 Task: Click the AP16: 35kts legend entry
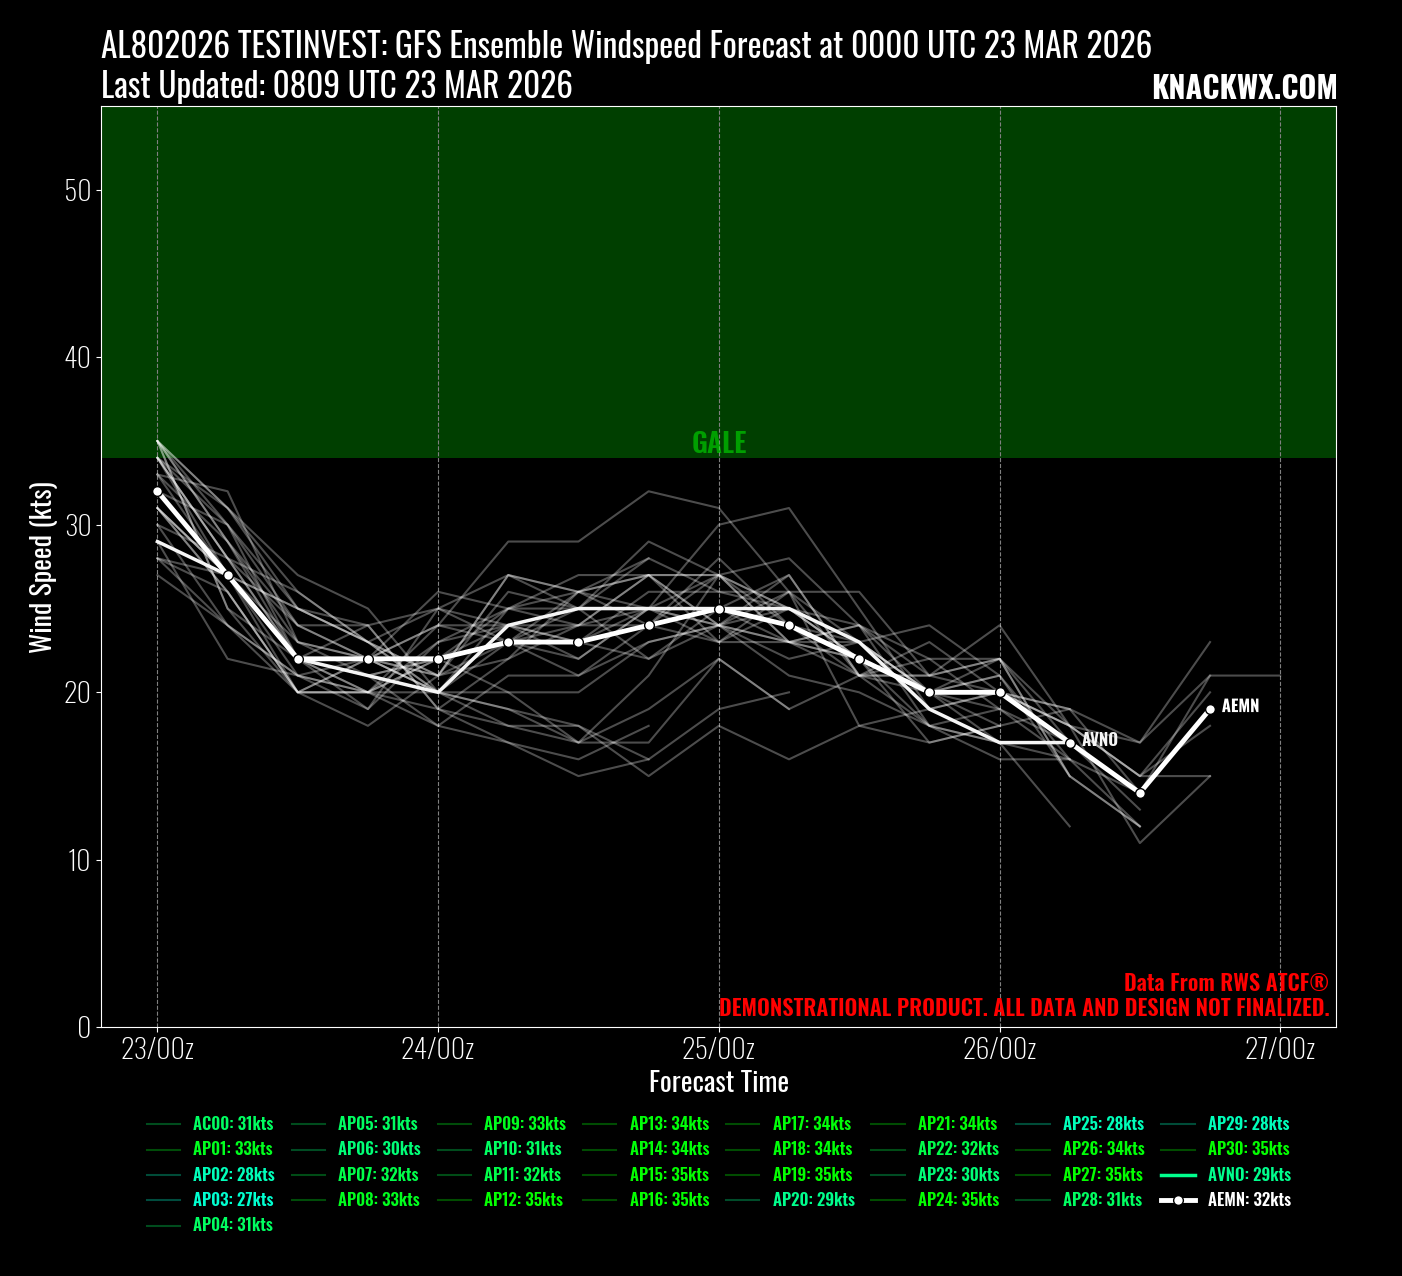click(669, 1200)
